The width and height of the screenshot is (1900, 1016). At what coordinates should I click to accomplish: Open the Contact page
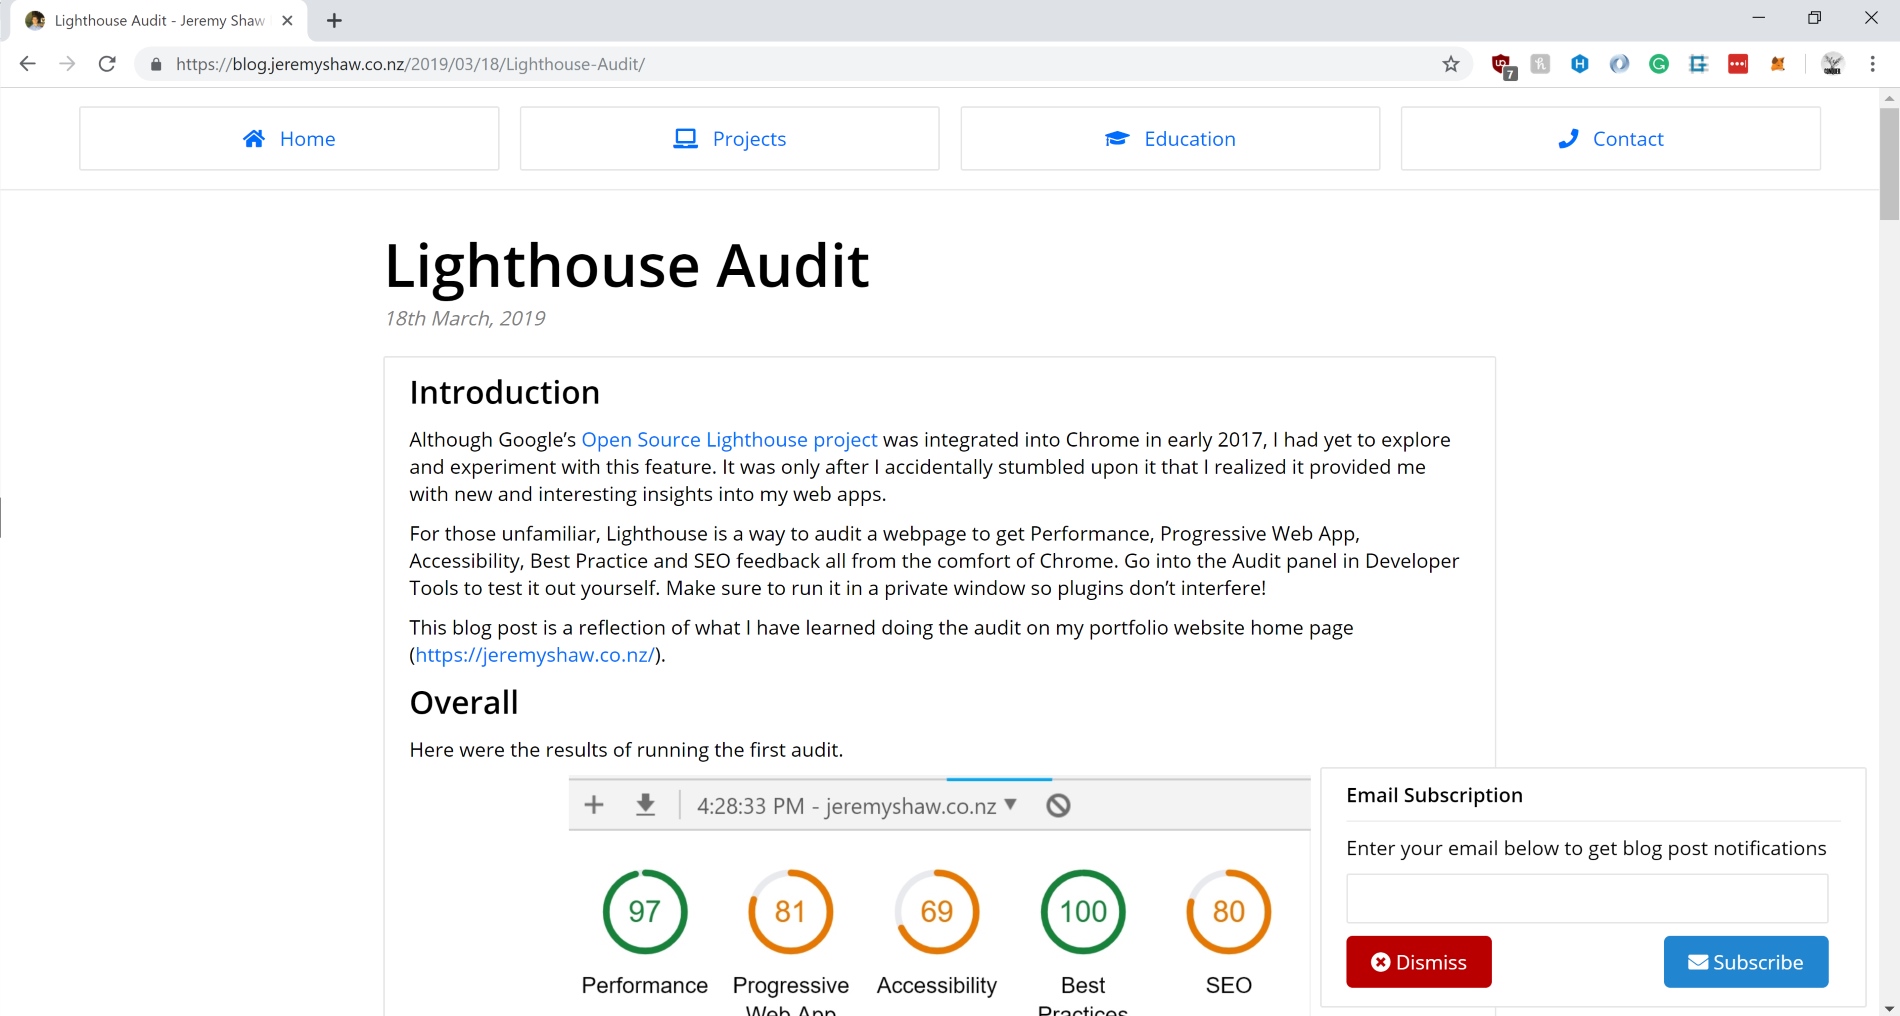pos(1610,139)
